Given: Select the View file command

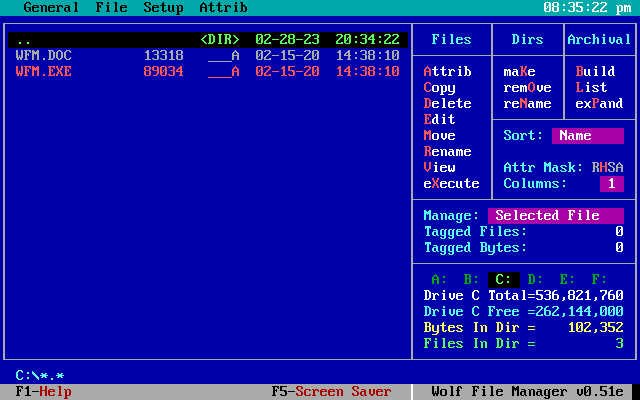Looking at the screenshot, I should pyautogui.click(x=440, y=168).
